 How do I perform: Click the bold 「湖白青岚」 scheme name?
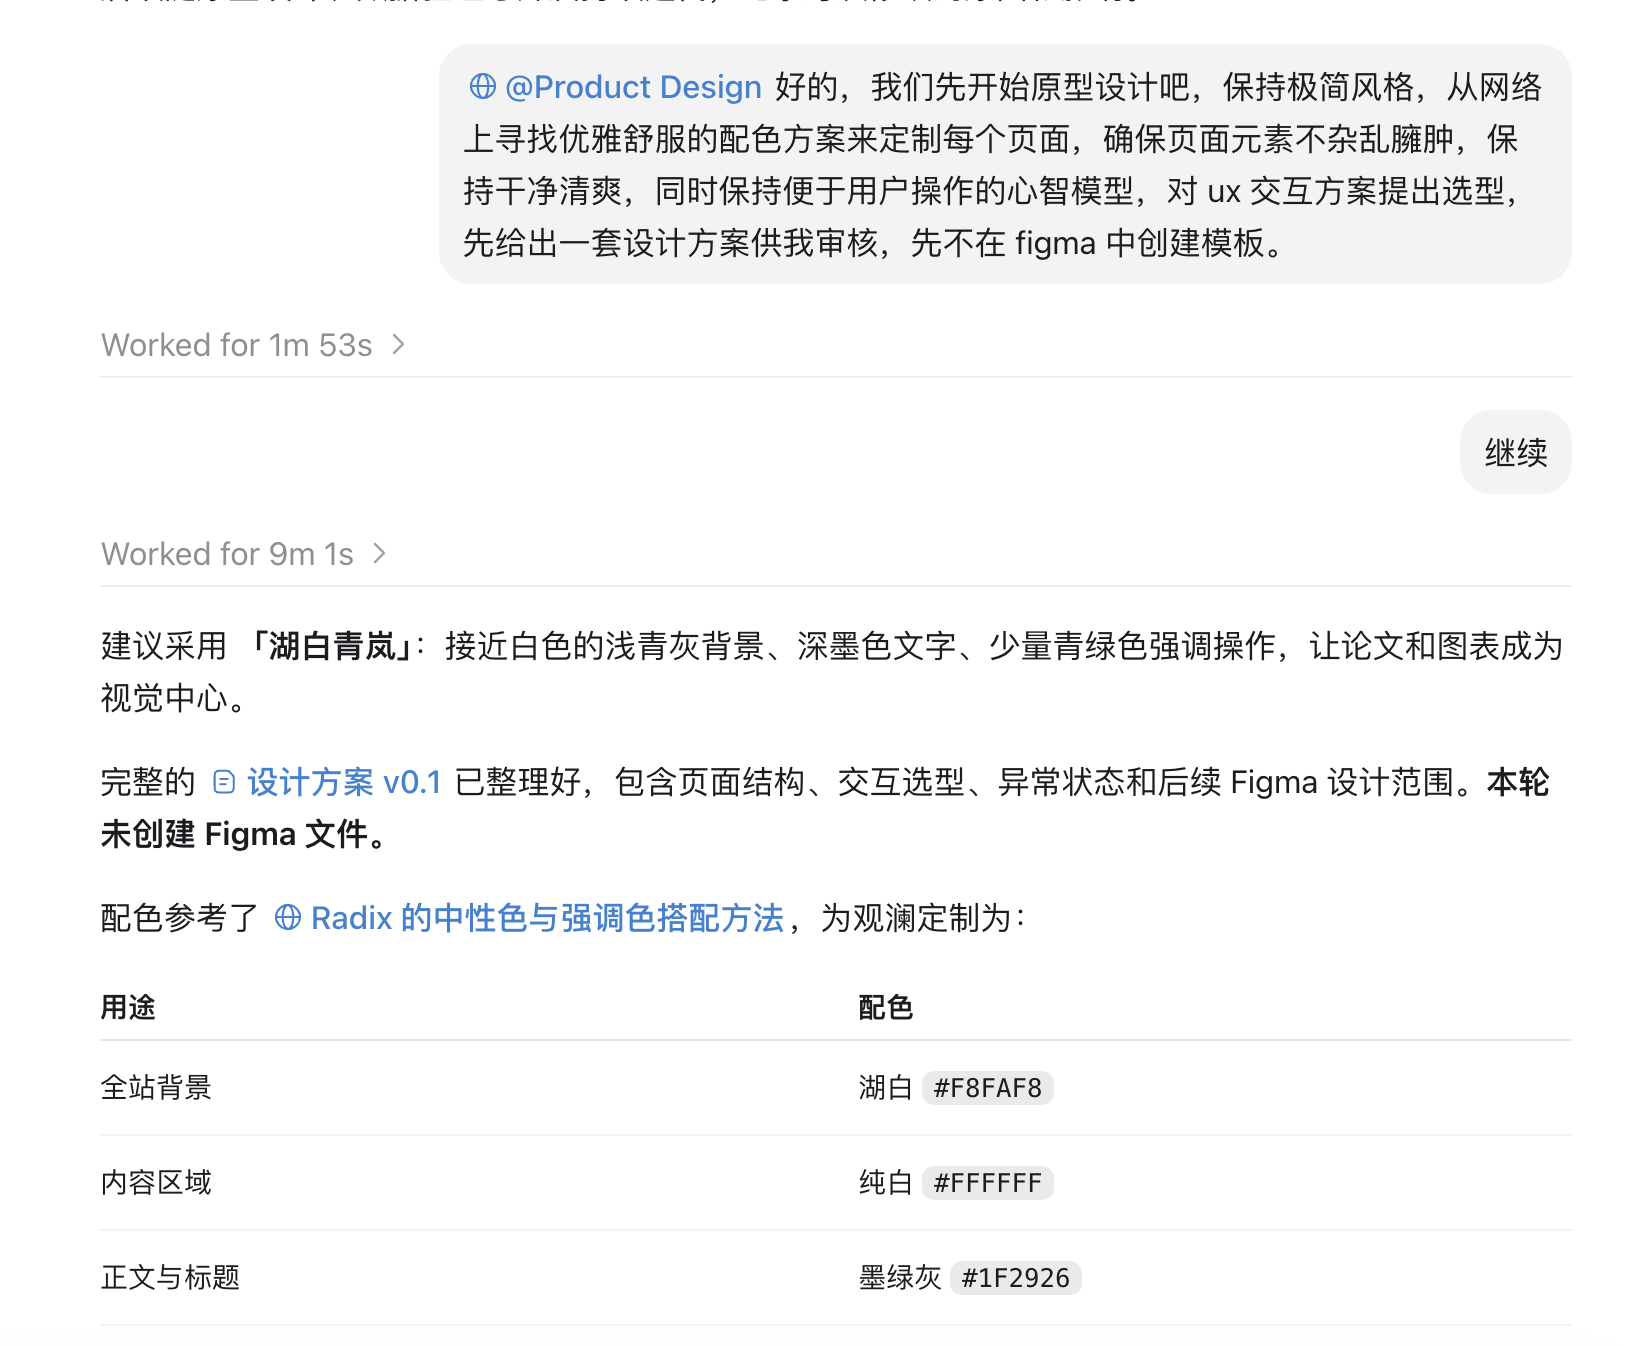pos(331,646)
